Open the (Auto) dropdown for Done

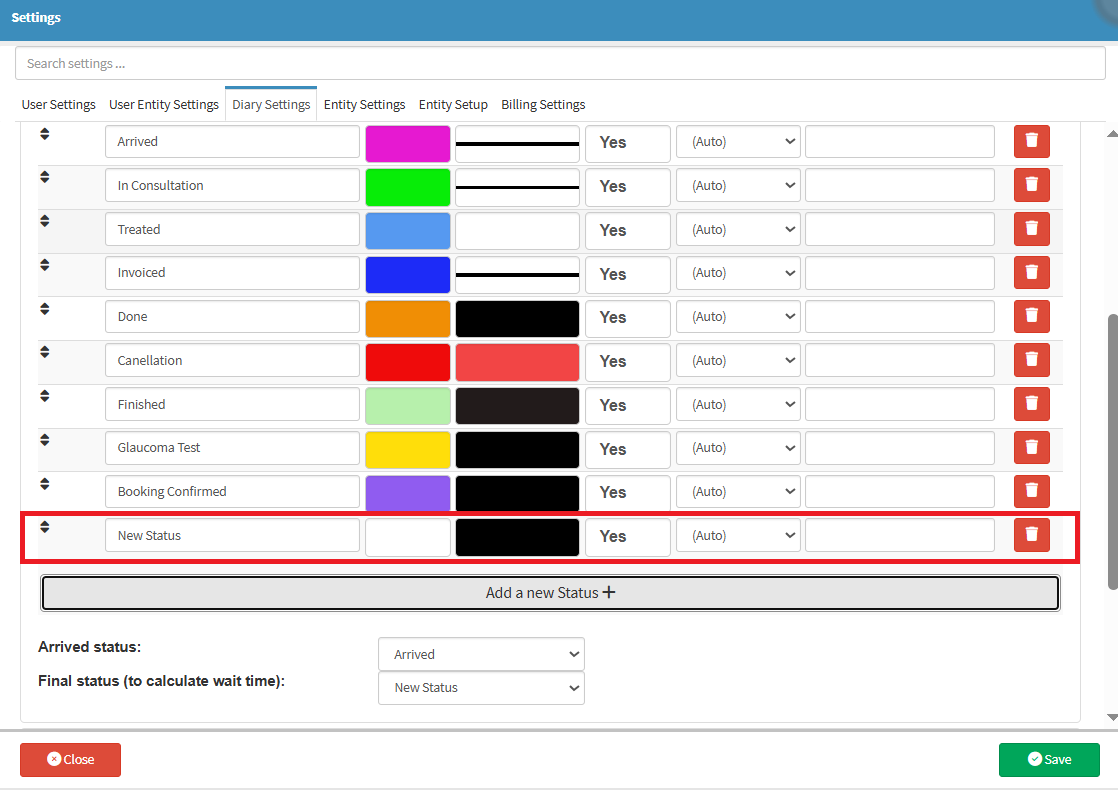738,317
